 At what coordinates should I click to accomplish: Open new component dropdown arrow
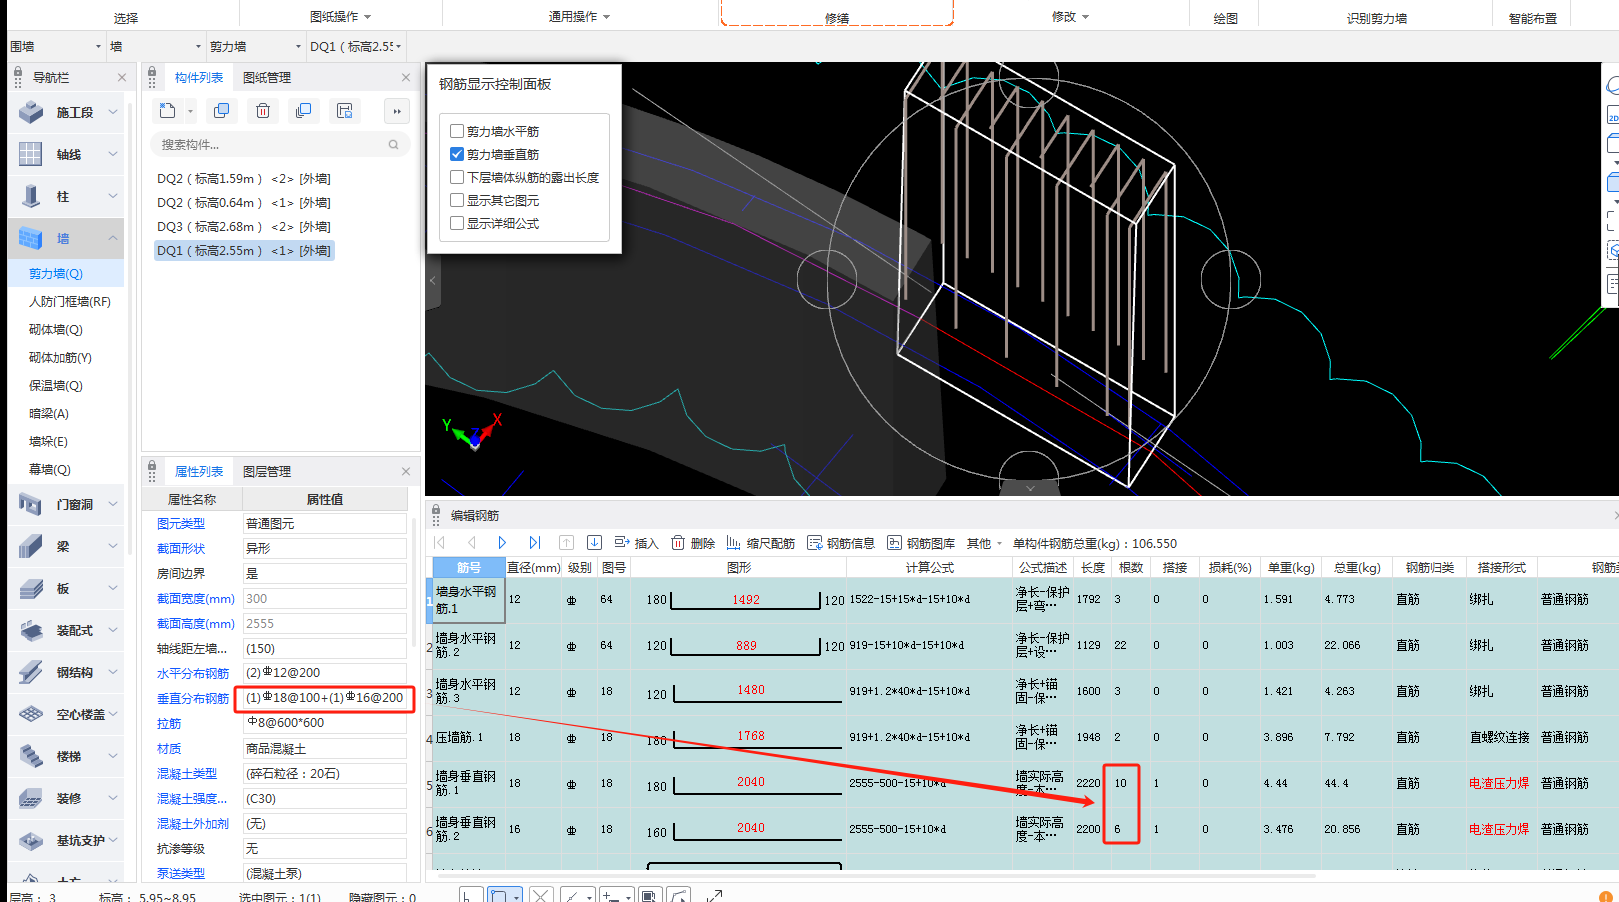point(190,111)
